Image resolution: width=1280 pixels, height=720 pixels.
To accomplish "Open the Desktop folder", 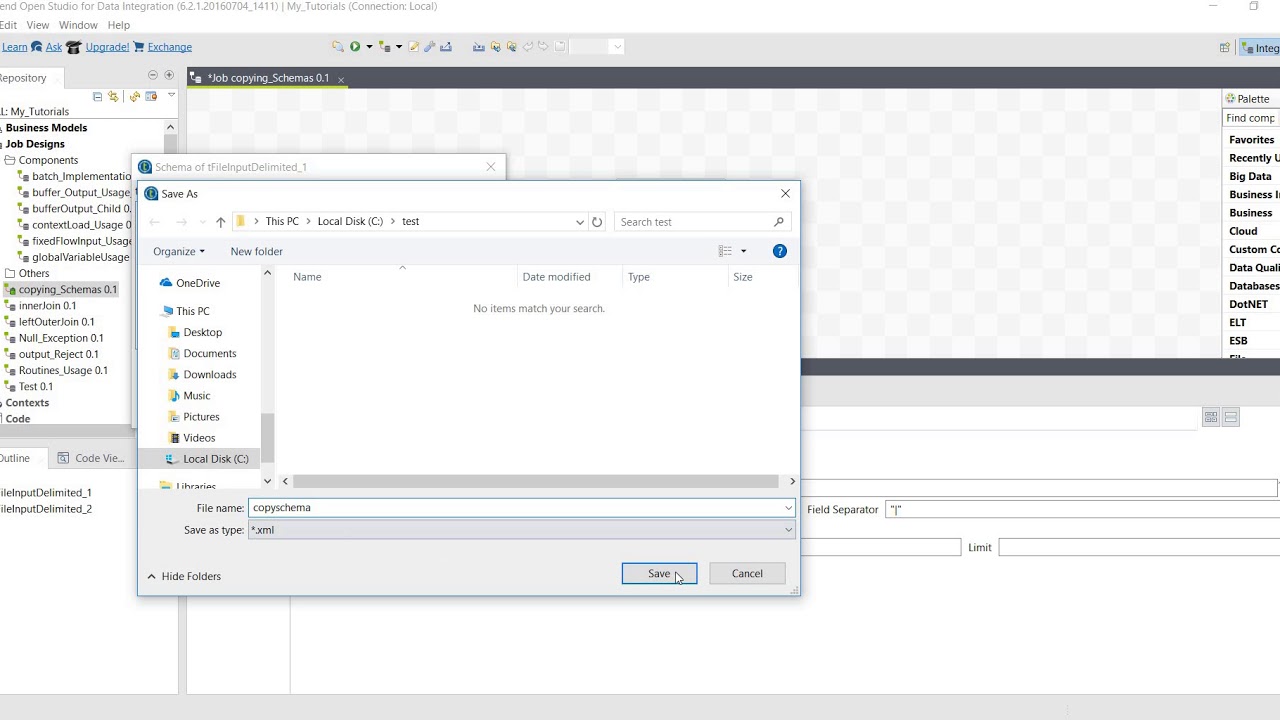I will pyautogui.click(x=195, y=332).
